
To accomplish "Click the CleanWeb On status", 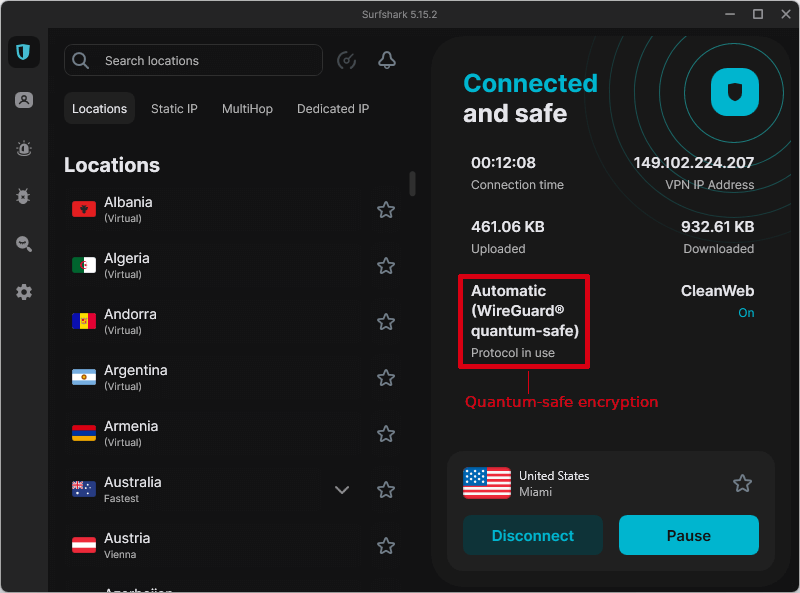I will (746, 313).
